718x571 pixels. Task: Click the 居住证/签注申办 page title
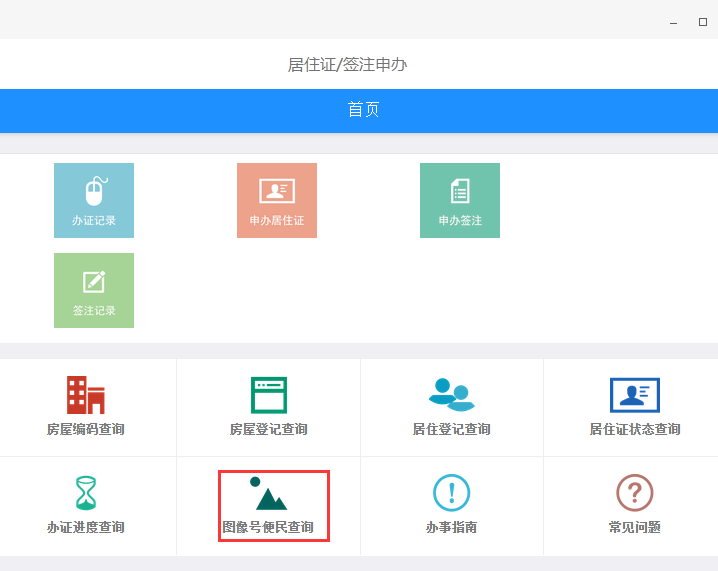(x=347, y=65)
